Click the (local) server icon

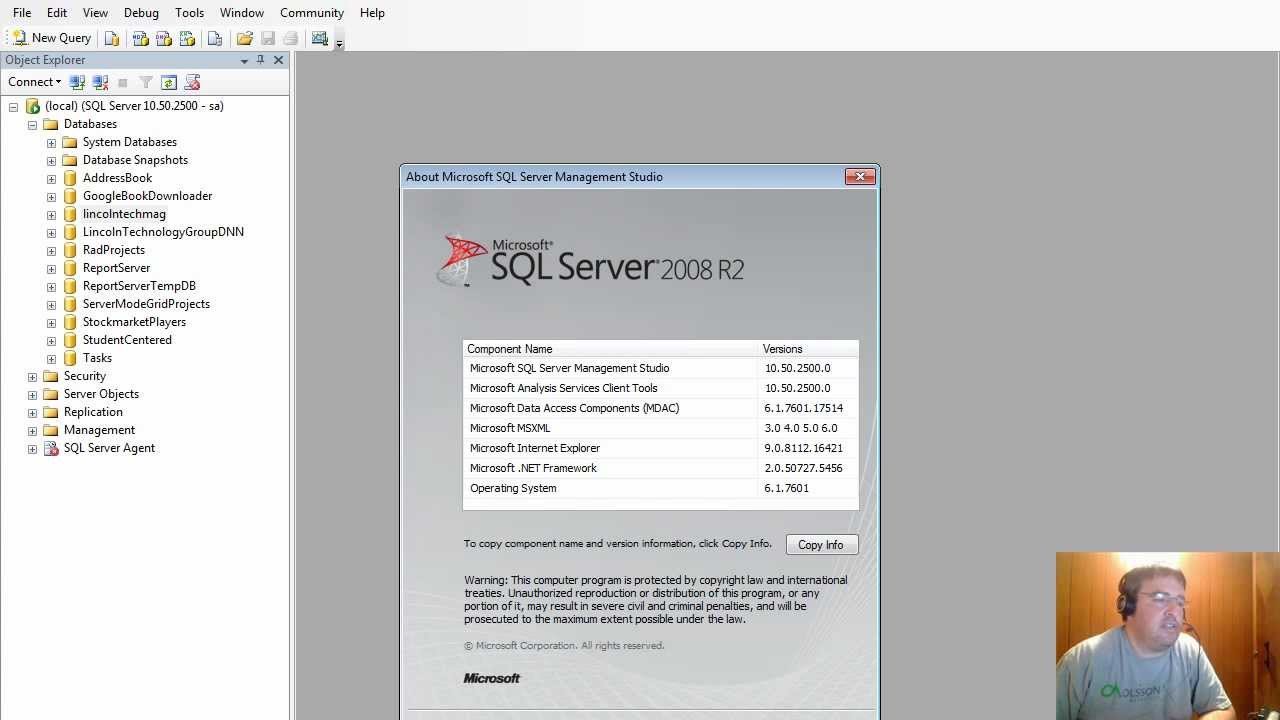pos(32,106)
